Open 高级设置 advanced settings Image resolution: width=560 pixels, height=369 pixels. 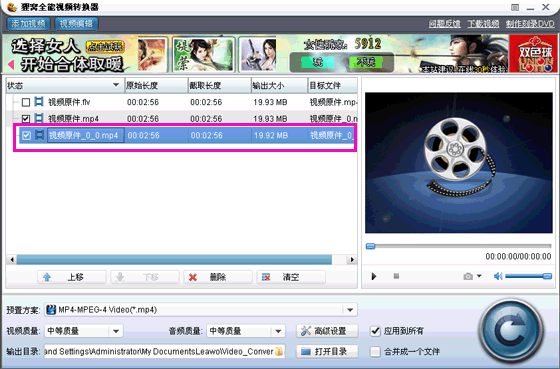[327, 331]
